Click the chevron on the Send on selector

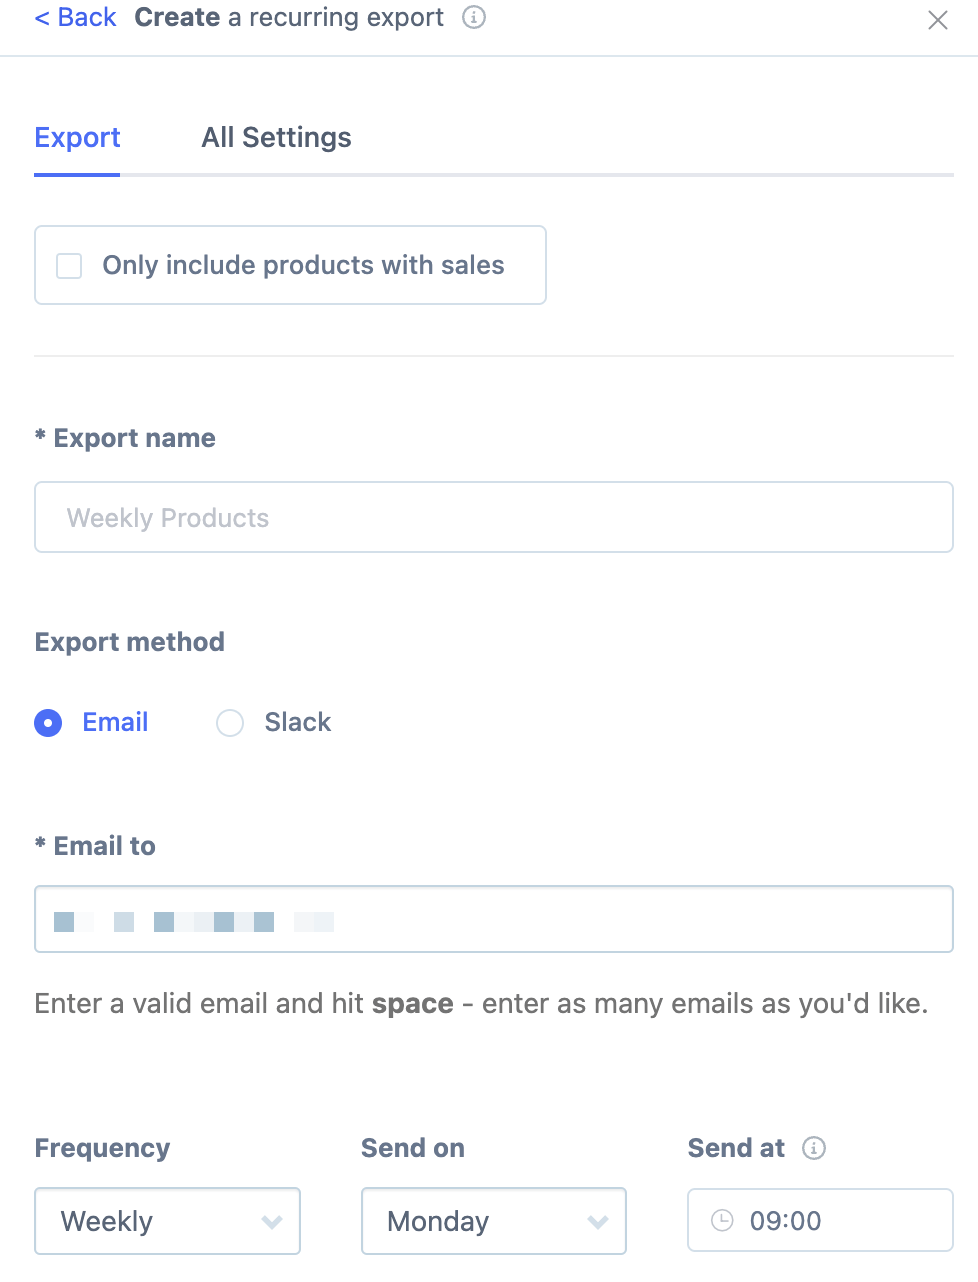pyautogui.click(x=598, y=1221)
